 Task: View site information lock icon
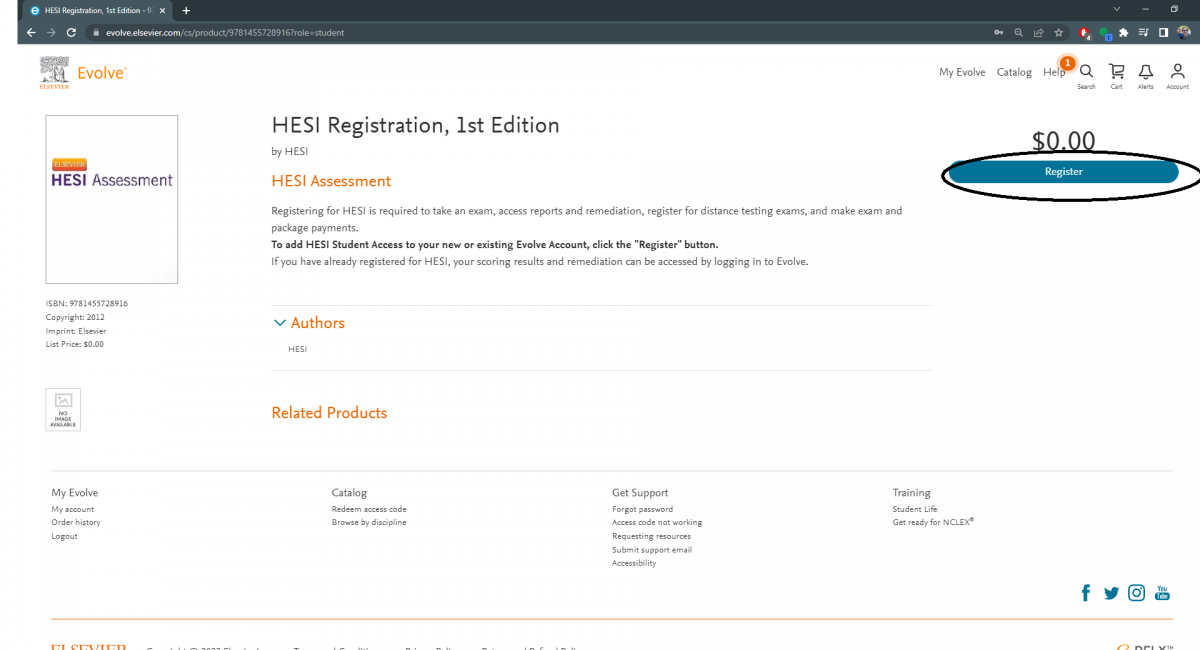pyautogui.click(x=96, y=32)
